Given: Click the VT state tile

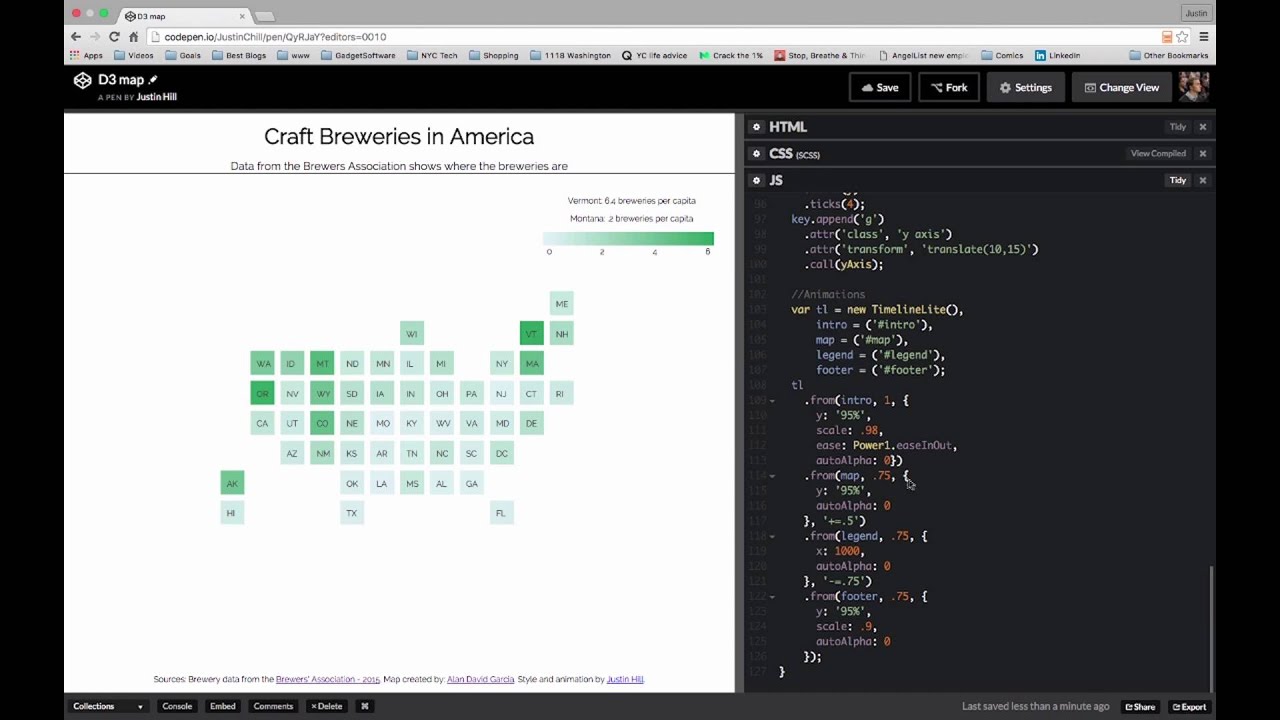Looking at the screenshot, I should tap(531, 334).
